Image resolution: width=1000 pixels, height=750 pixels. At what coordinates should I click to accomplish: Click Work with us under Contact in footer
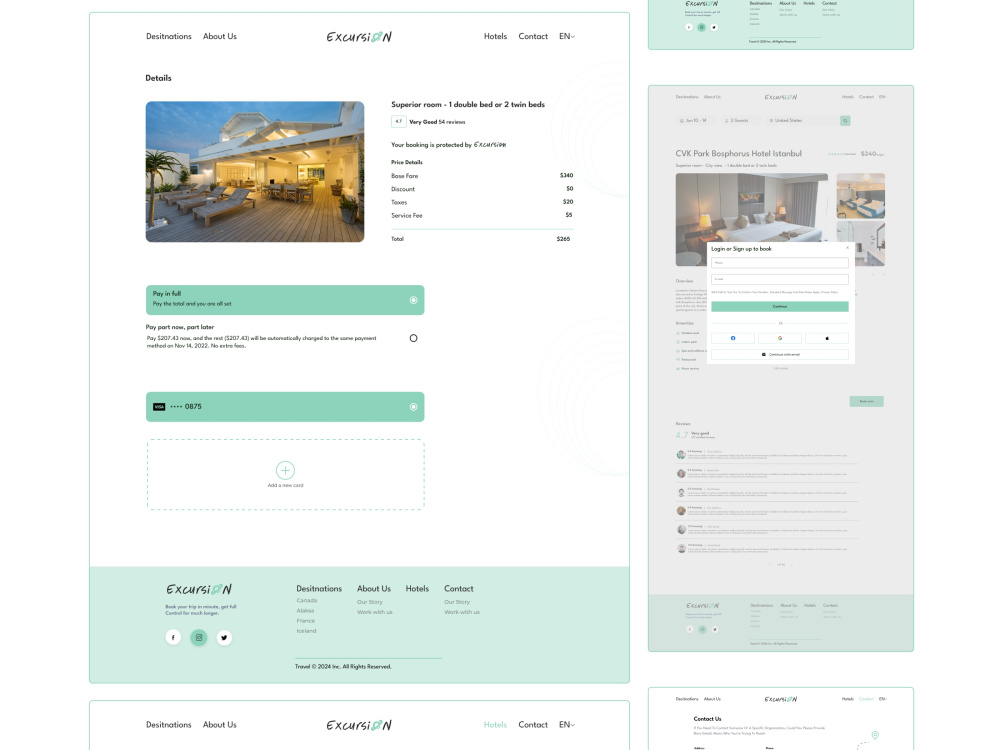click(x=462, y=612)
